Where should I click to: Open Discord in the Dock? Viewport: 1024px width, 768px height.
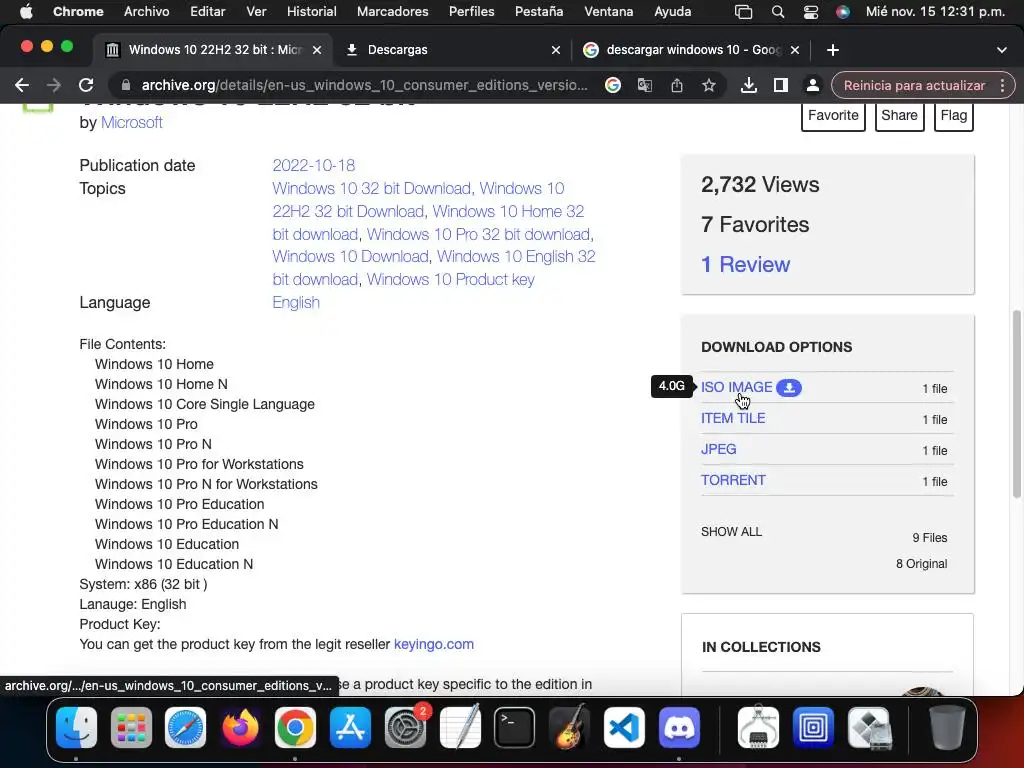[679, 727]
